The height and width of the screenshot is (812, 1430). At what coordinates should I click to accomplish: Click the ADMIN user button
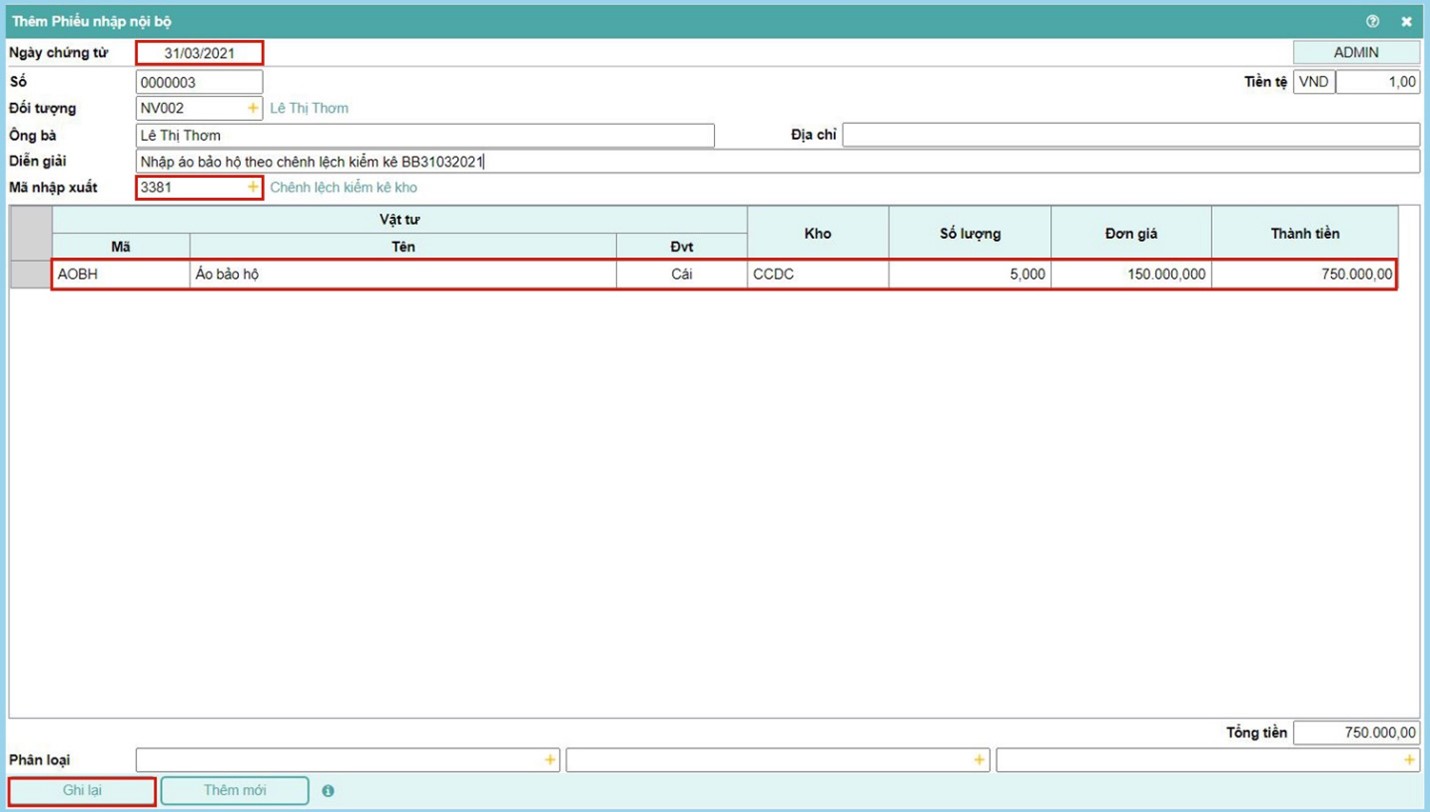[x=1356, y=53]
